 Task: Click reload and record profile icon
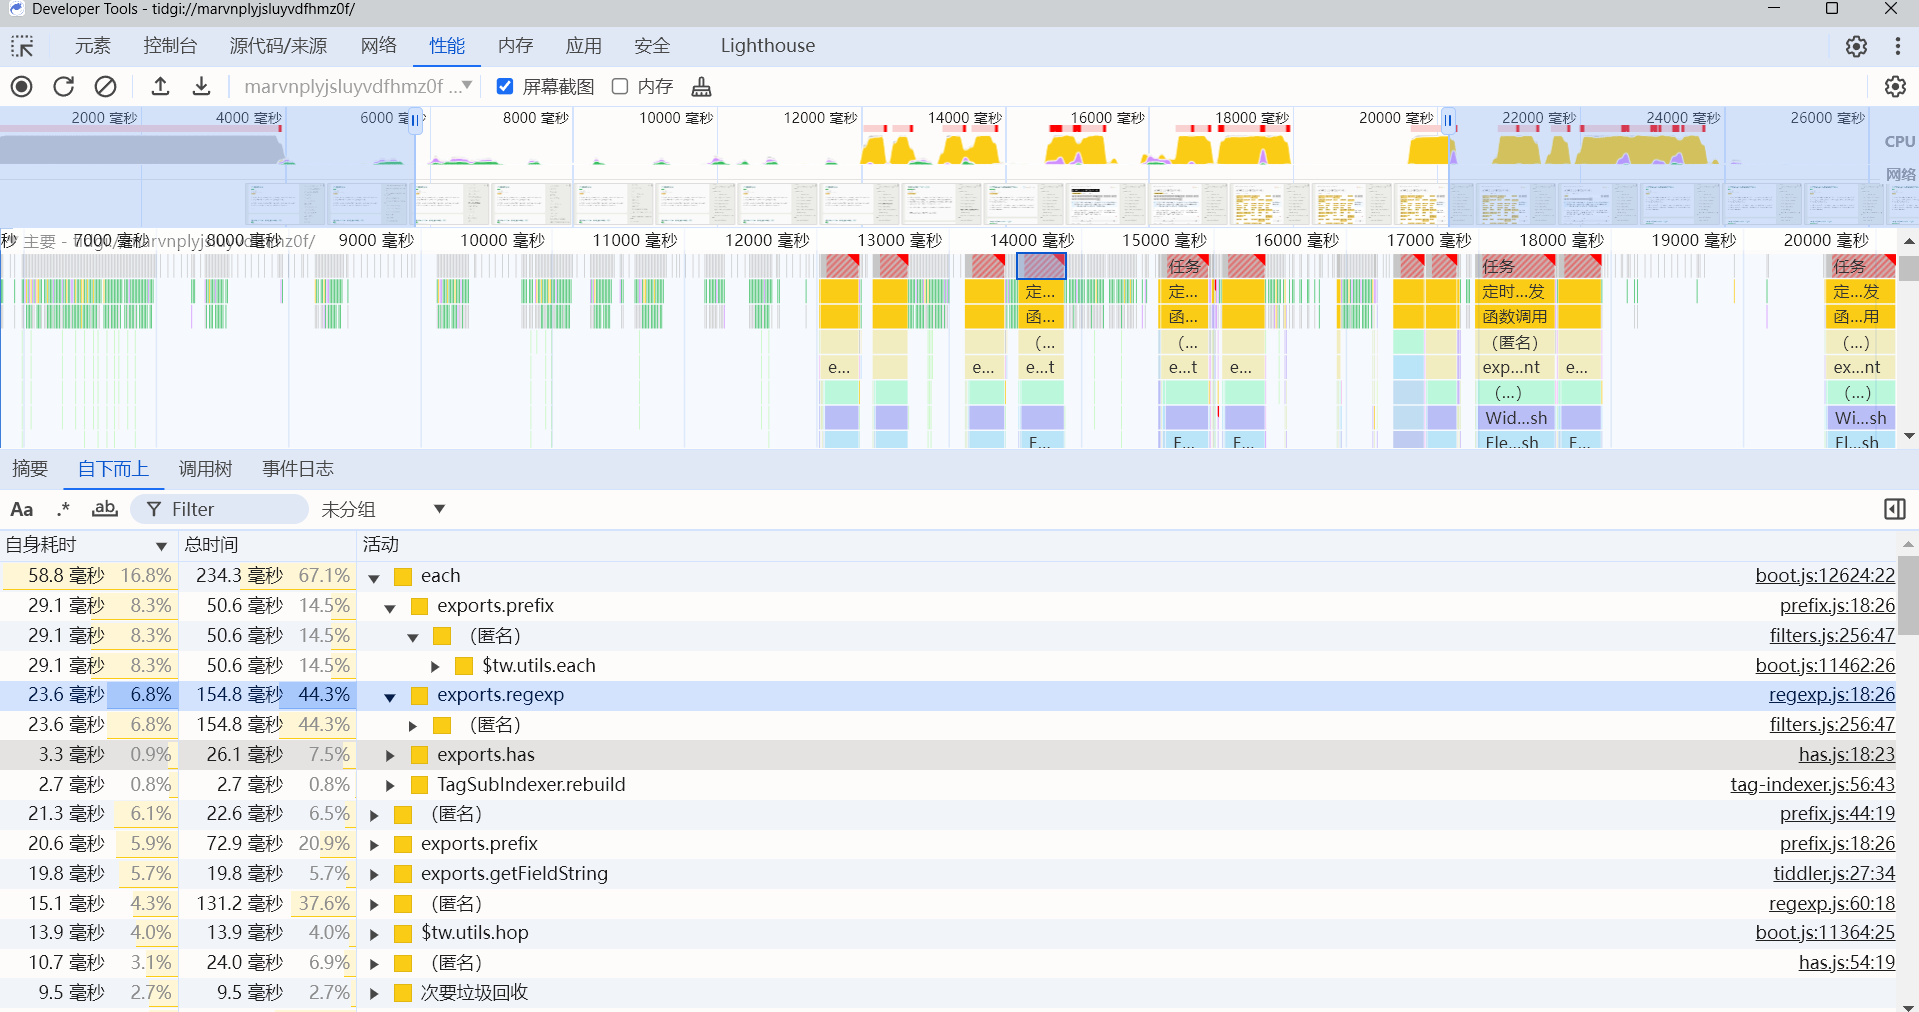(64, 86)
